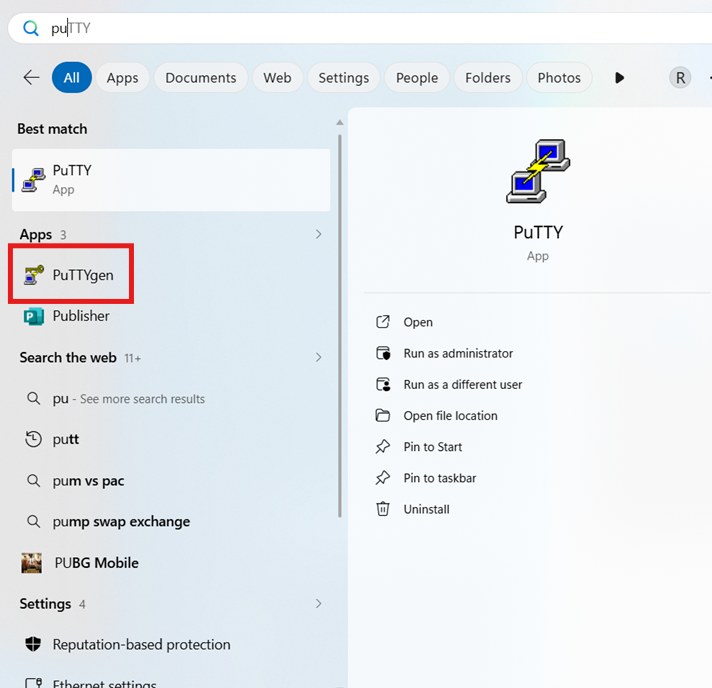Switch to the Photos filter tab
712x688 pixels.
point(559,78)
